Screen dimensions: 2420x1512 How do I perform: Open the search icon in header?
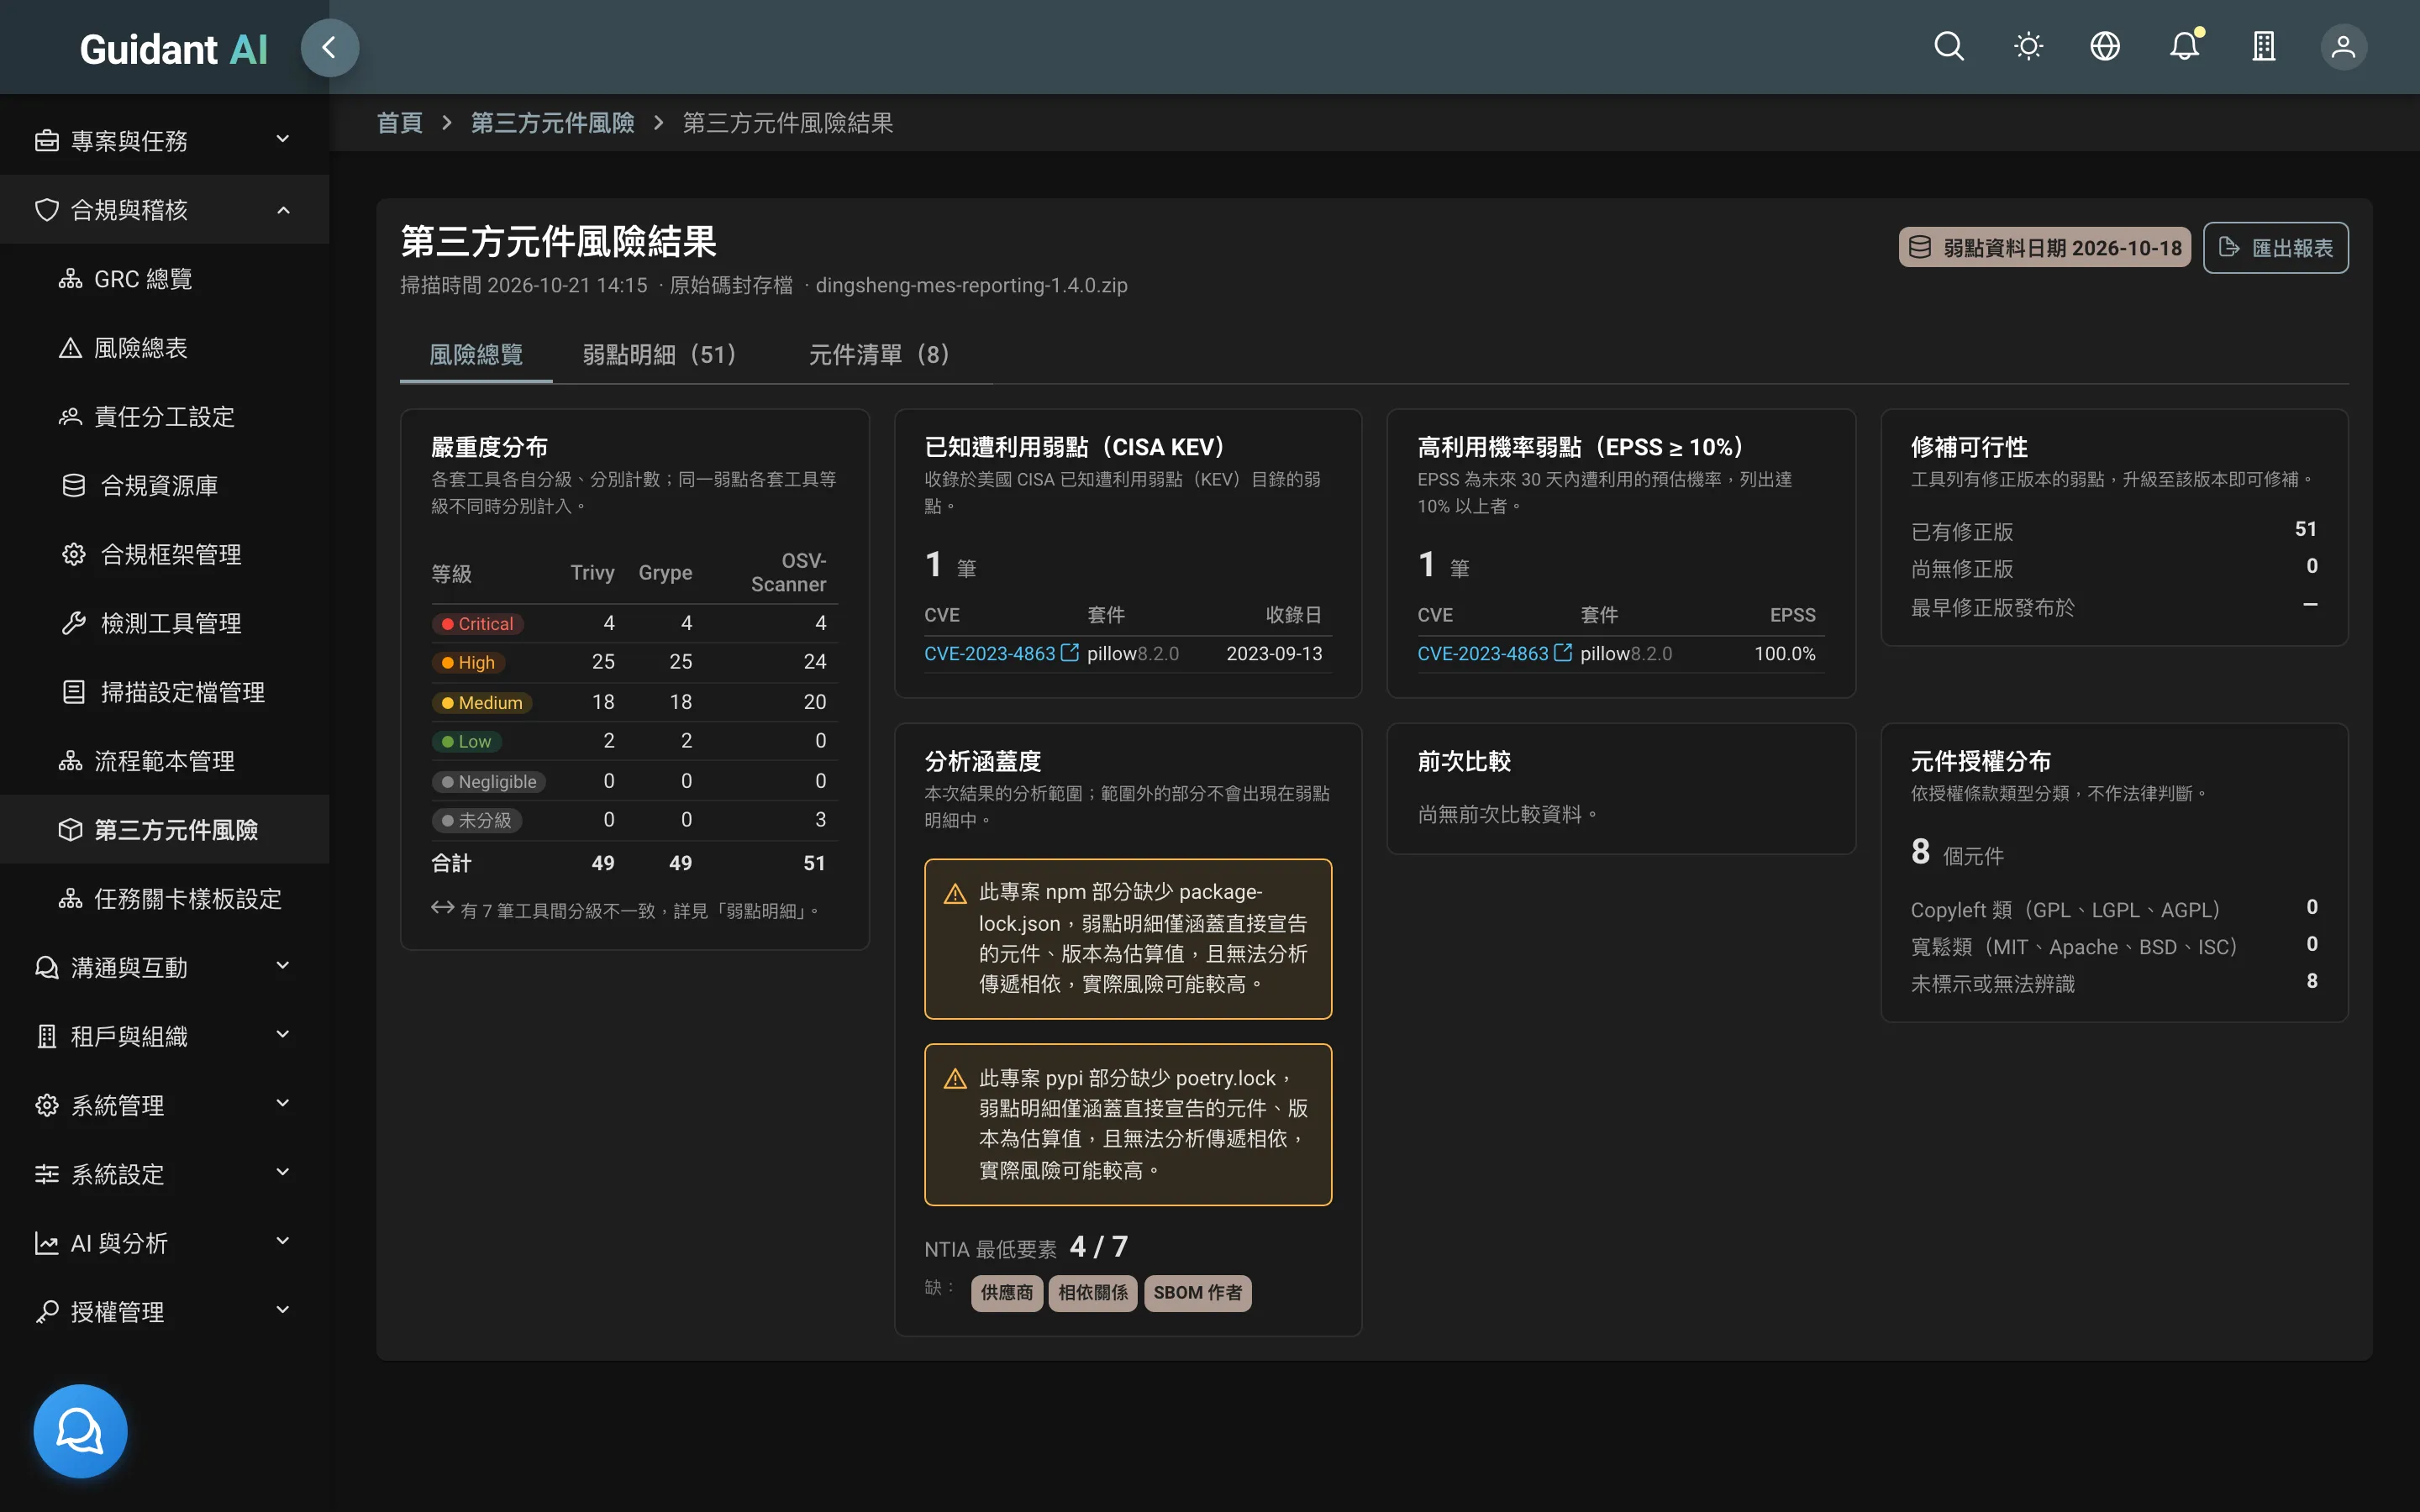click(x=1948, y=47)
